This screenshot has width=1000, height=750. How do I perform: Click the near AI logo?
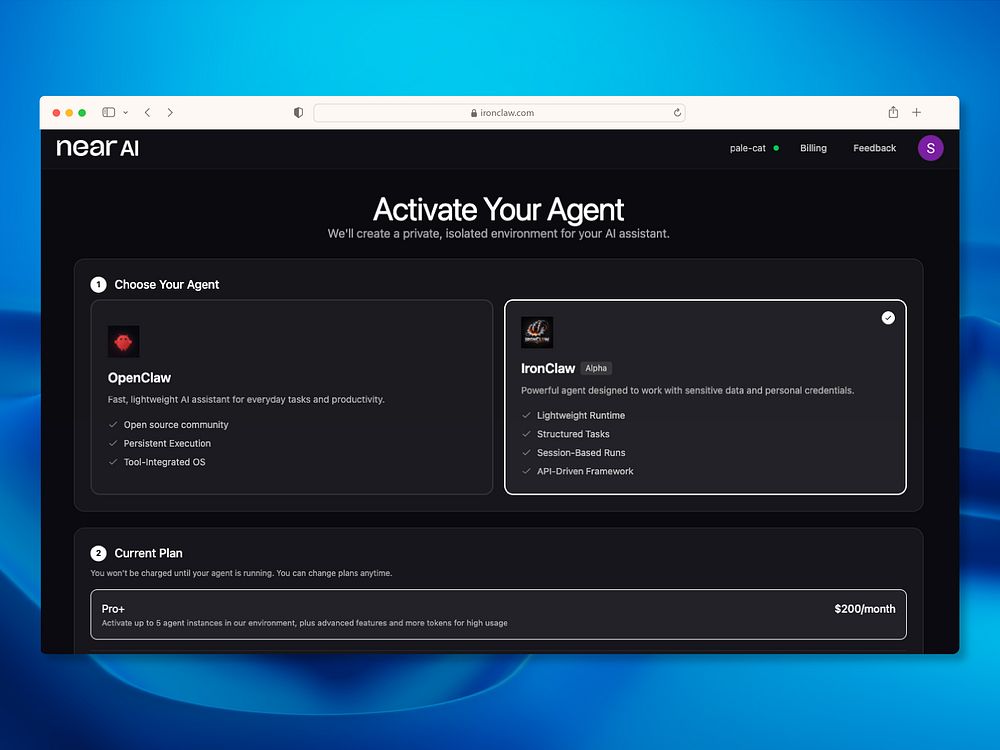click(98, 148)
